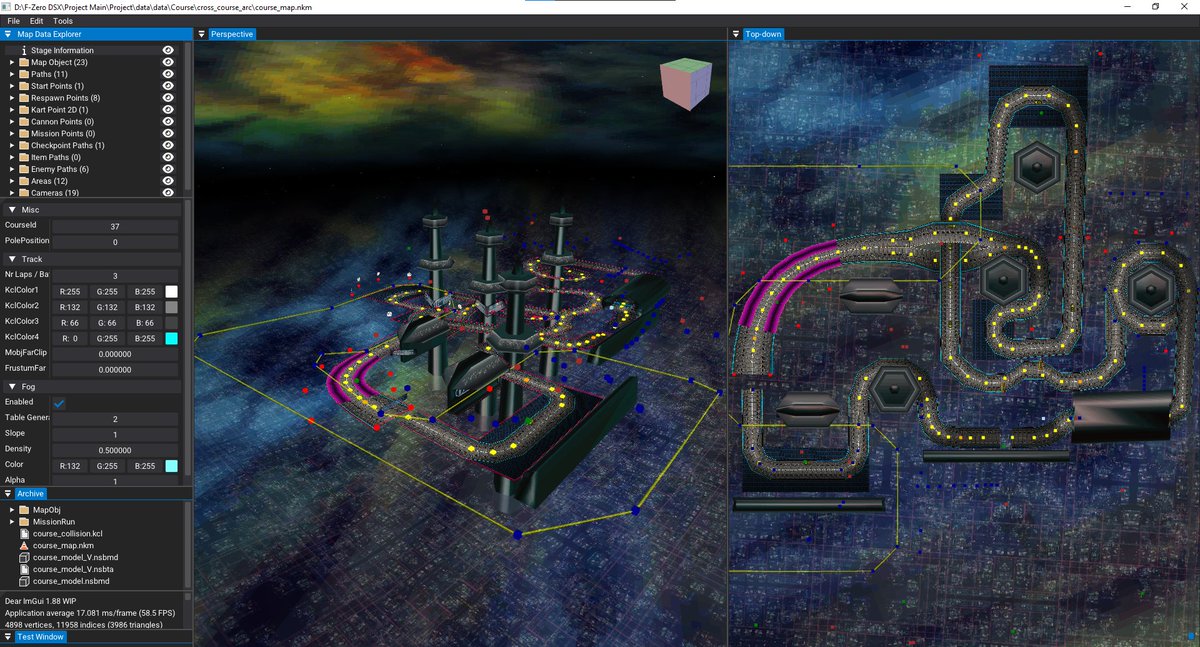Screen dimensions: 1200x647
Task: Expand the Map Object tree arrow
Action: click(12, 62)
